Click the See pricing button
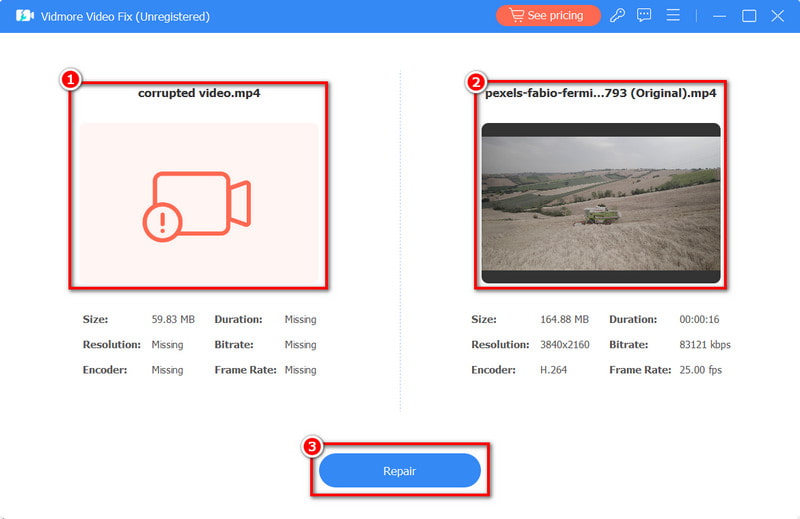The height and width of the screenshot is (519, 800). [x=548, y=16]
